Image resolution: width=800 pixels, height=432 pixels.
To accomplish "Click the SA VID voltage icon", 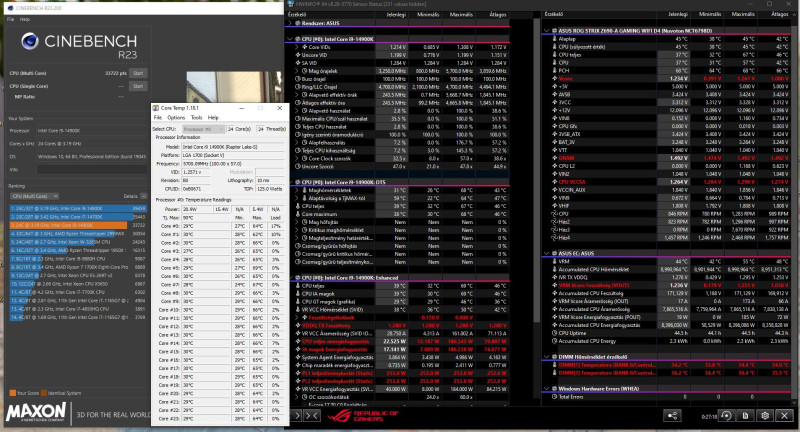I will [297, 63].
